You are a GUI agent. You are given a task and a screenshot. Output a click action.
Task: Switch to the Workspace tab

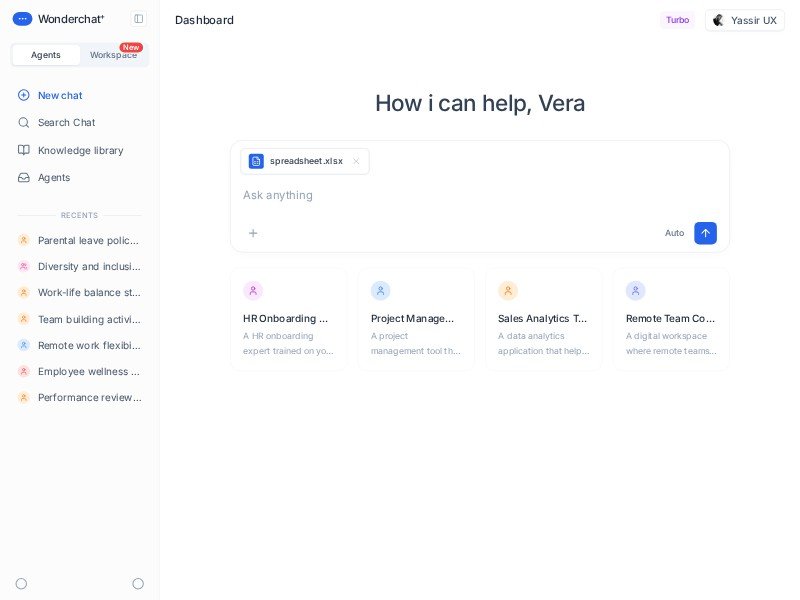113,55
